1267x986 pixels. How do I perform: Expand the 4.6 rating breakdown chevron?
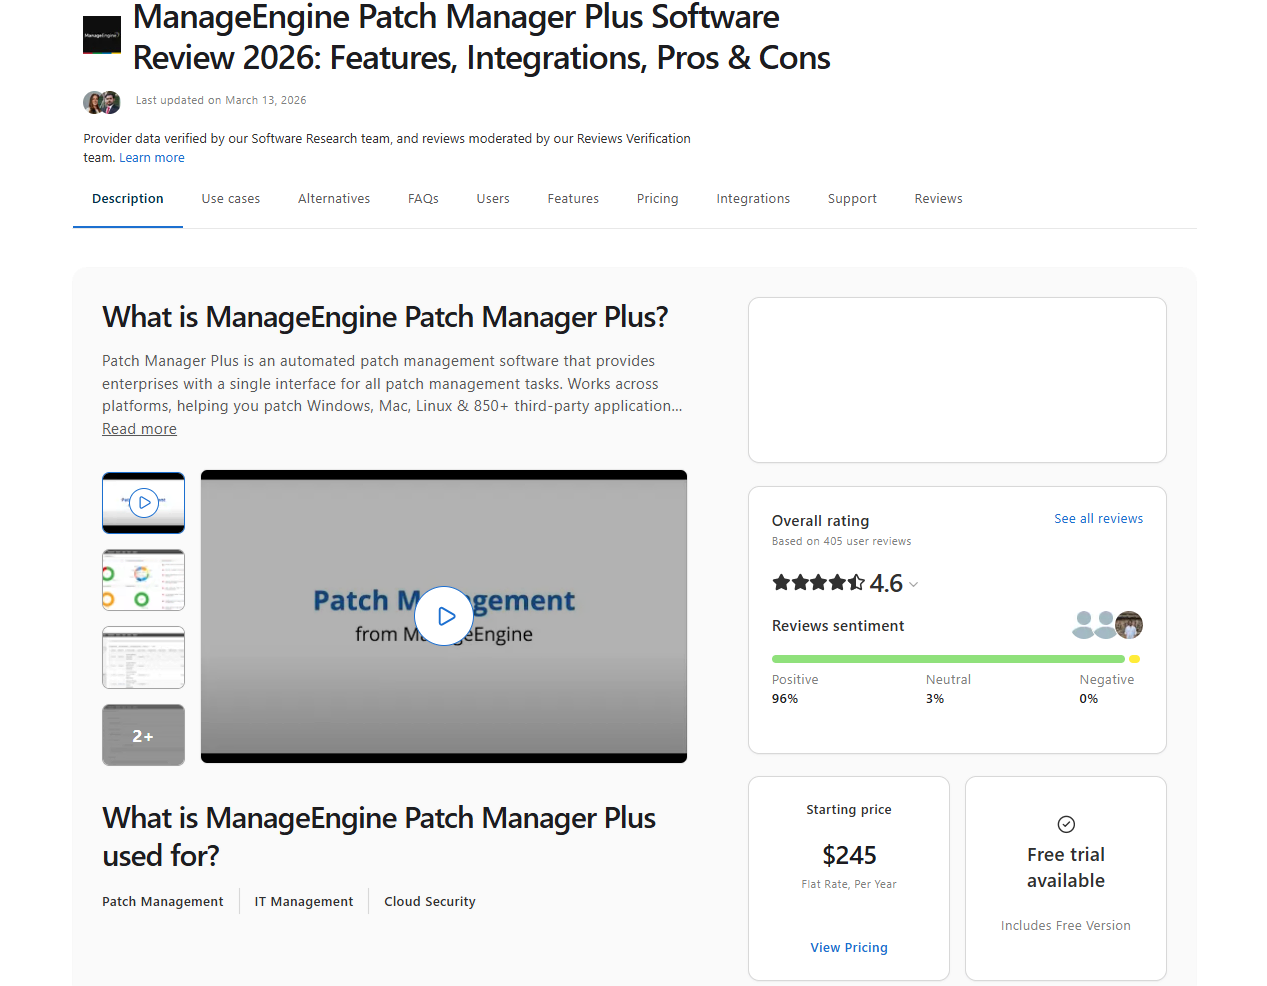tap(913, 585)
